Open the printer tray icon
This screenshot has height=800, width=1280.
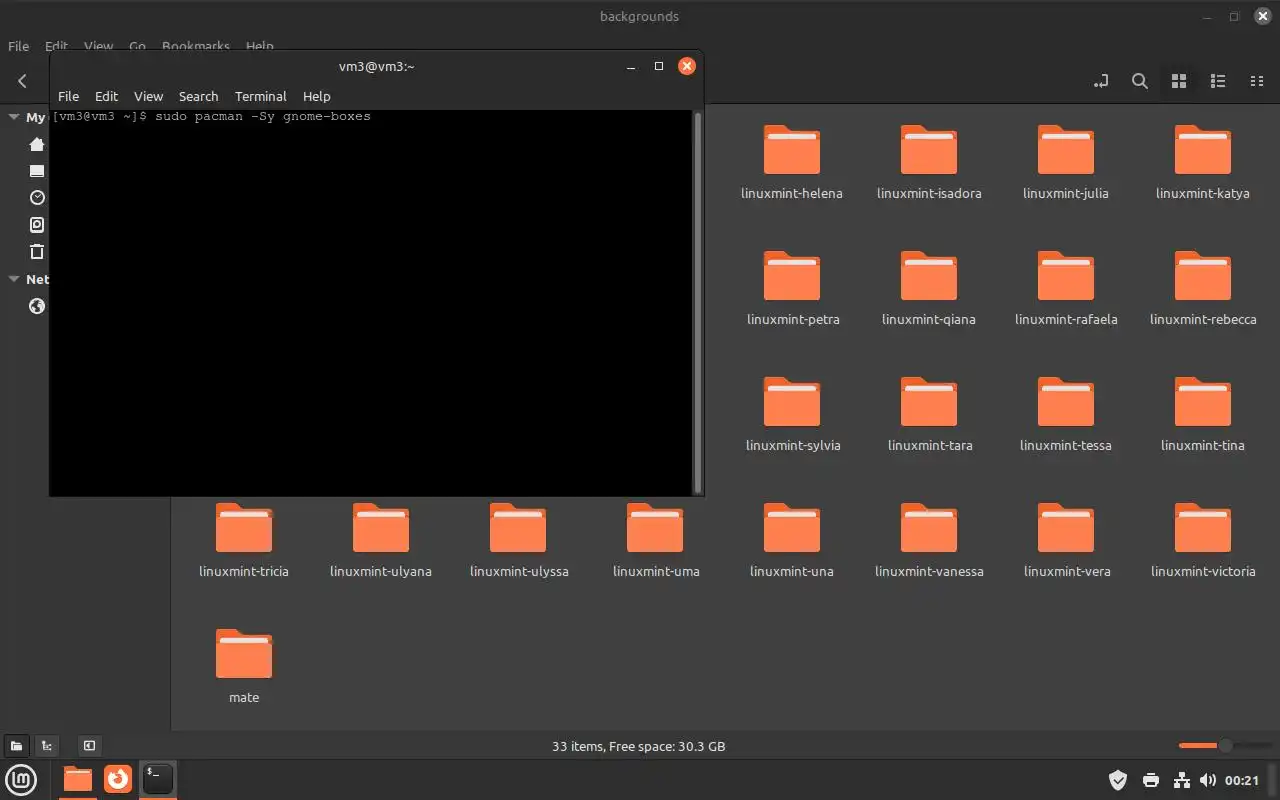tap(1151, 780)
